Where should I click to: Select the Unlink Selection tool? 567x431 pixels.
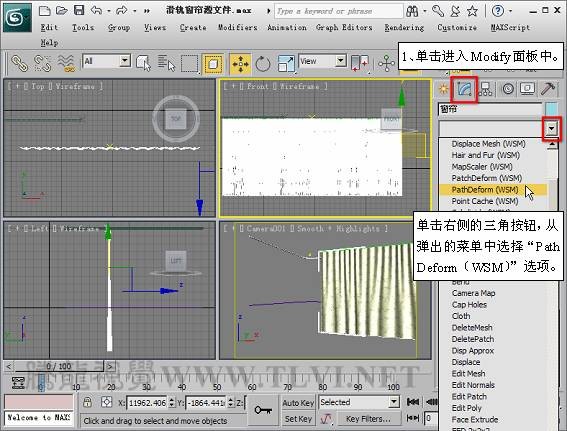coord(42,63)
